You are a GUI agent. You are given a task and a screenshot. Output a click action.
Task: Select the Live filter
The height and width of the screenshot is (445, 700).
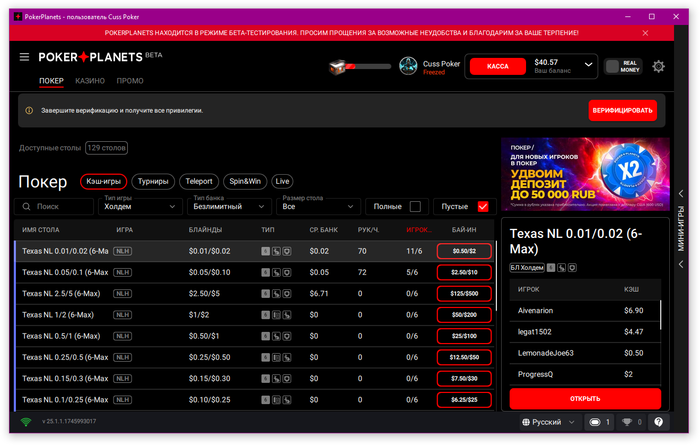[282, 181]
